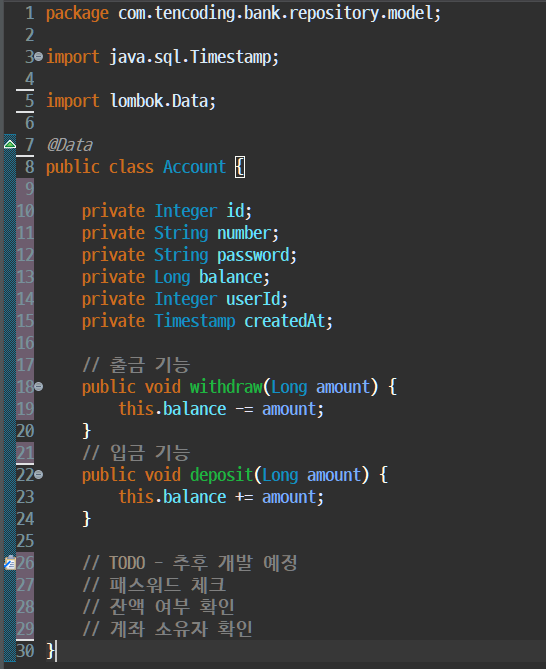Click 'this.balance += amount;' statement
The image size is (546, 669).
pyautogui.click(x=221, y=497)
